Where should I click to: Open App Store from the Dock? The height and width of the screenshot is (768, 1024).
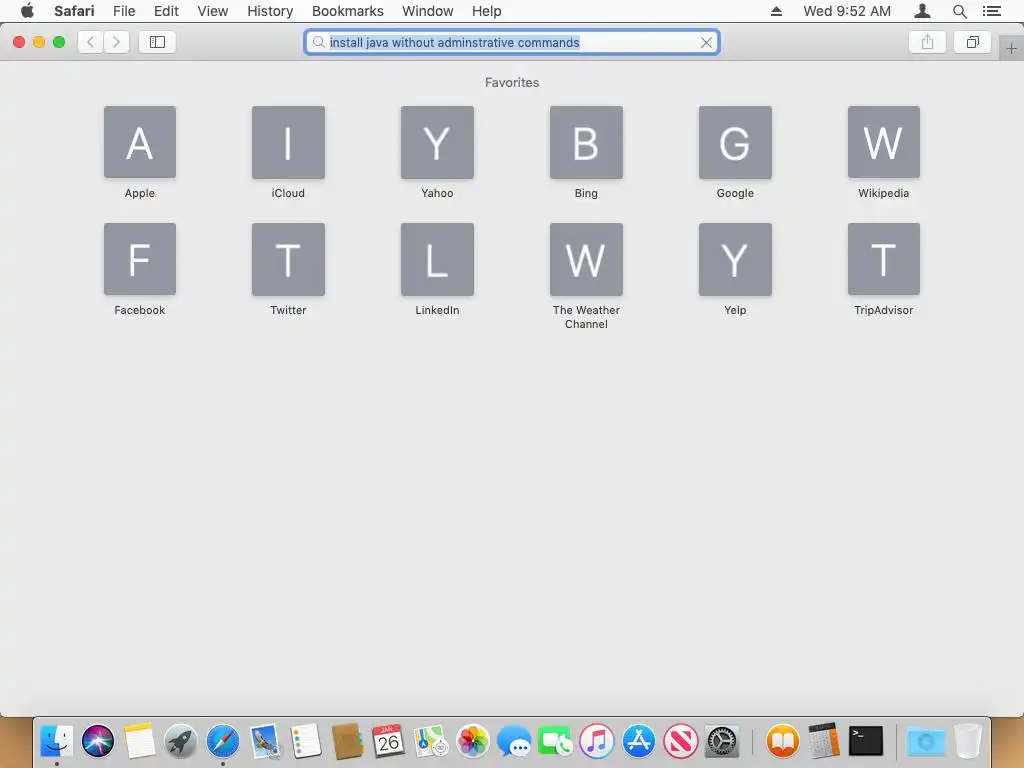[x=639, y=741]
